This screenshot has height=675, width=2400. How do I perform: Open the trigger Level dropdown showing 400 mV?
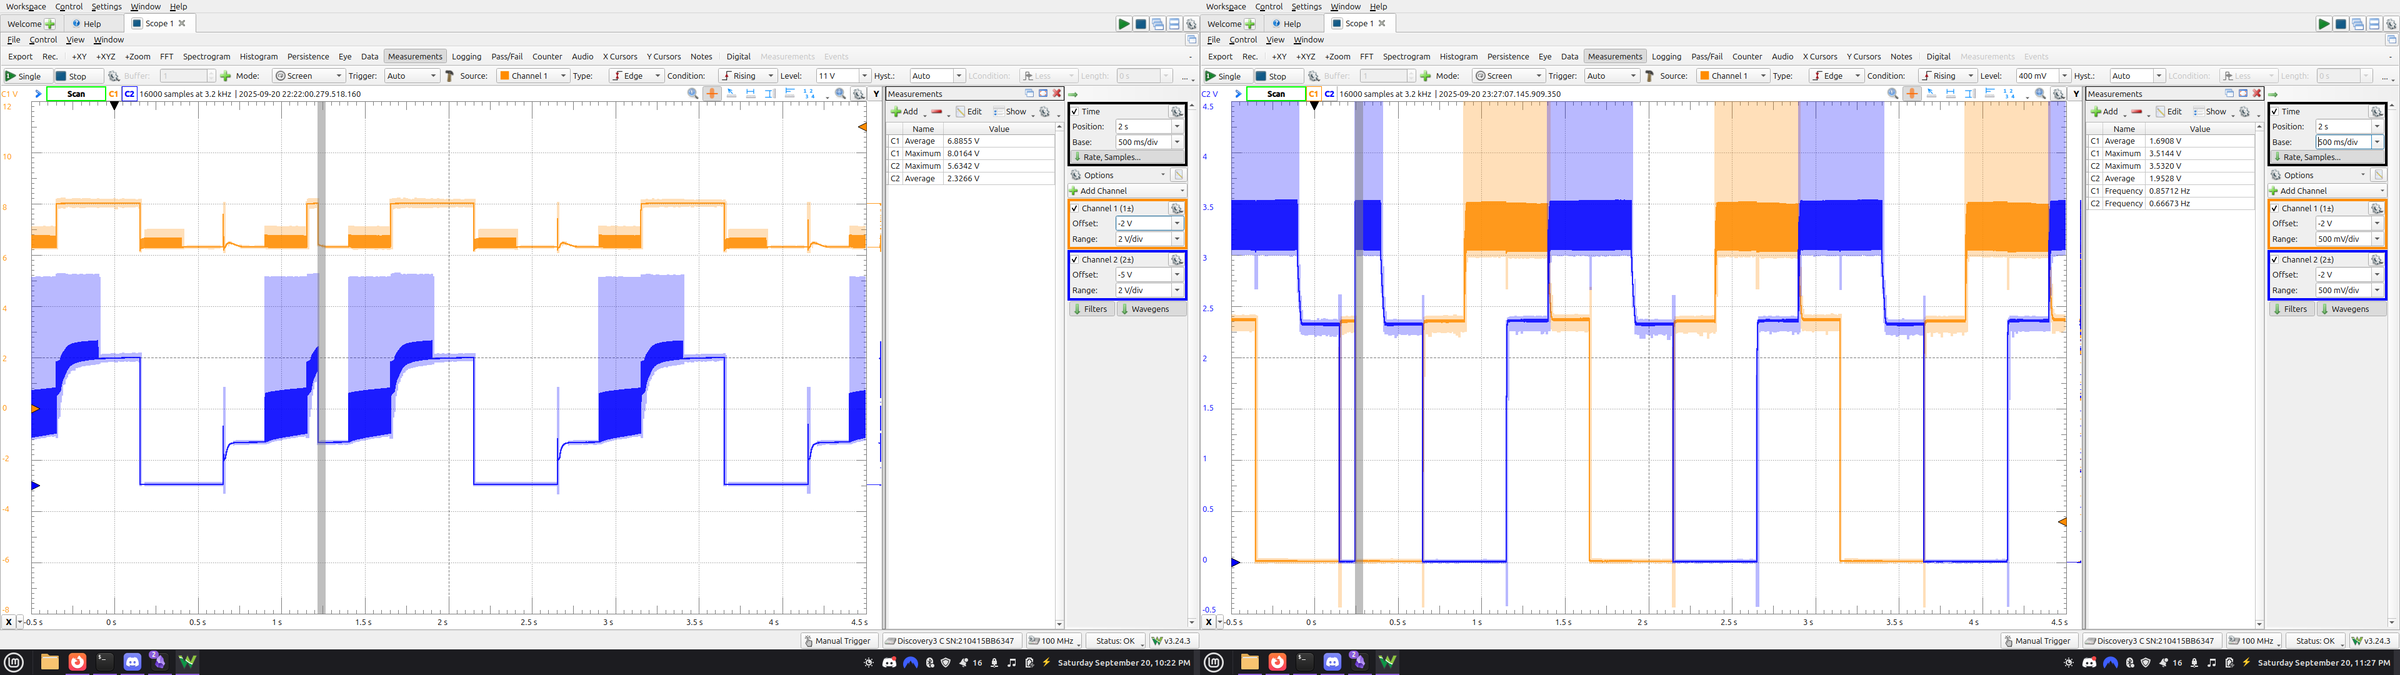click(x=2064, y=76)
